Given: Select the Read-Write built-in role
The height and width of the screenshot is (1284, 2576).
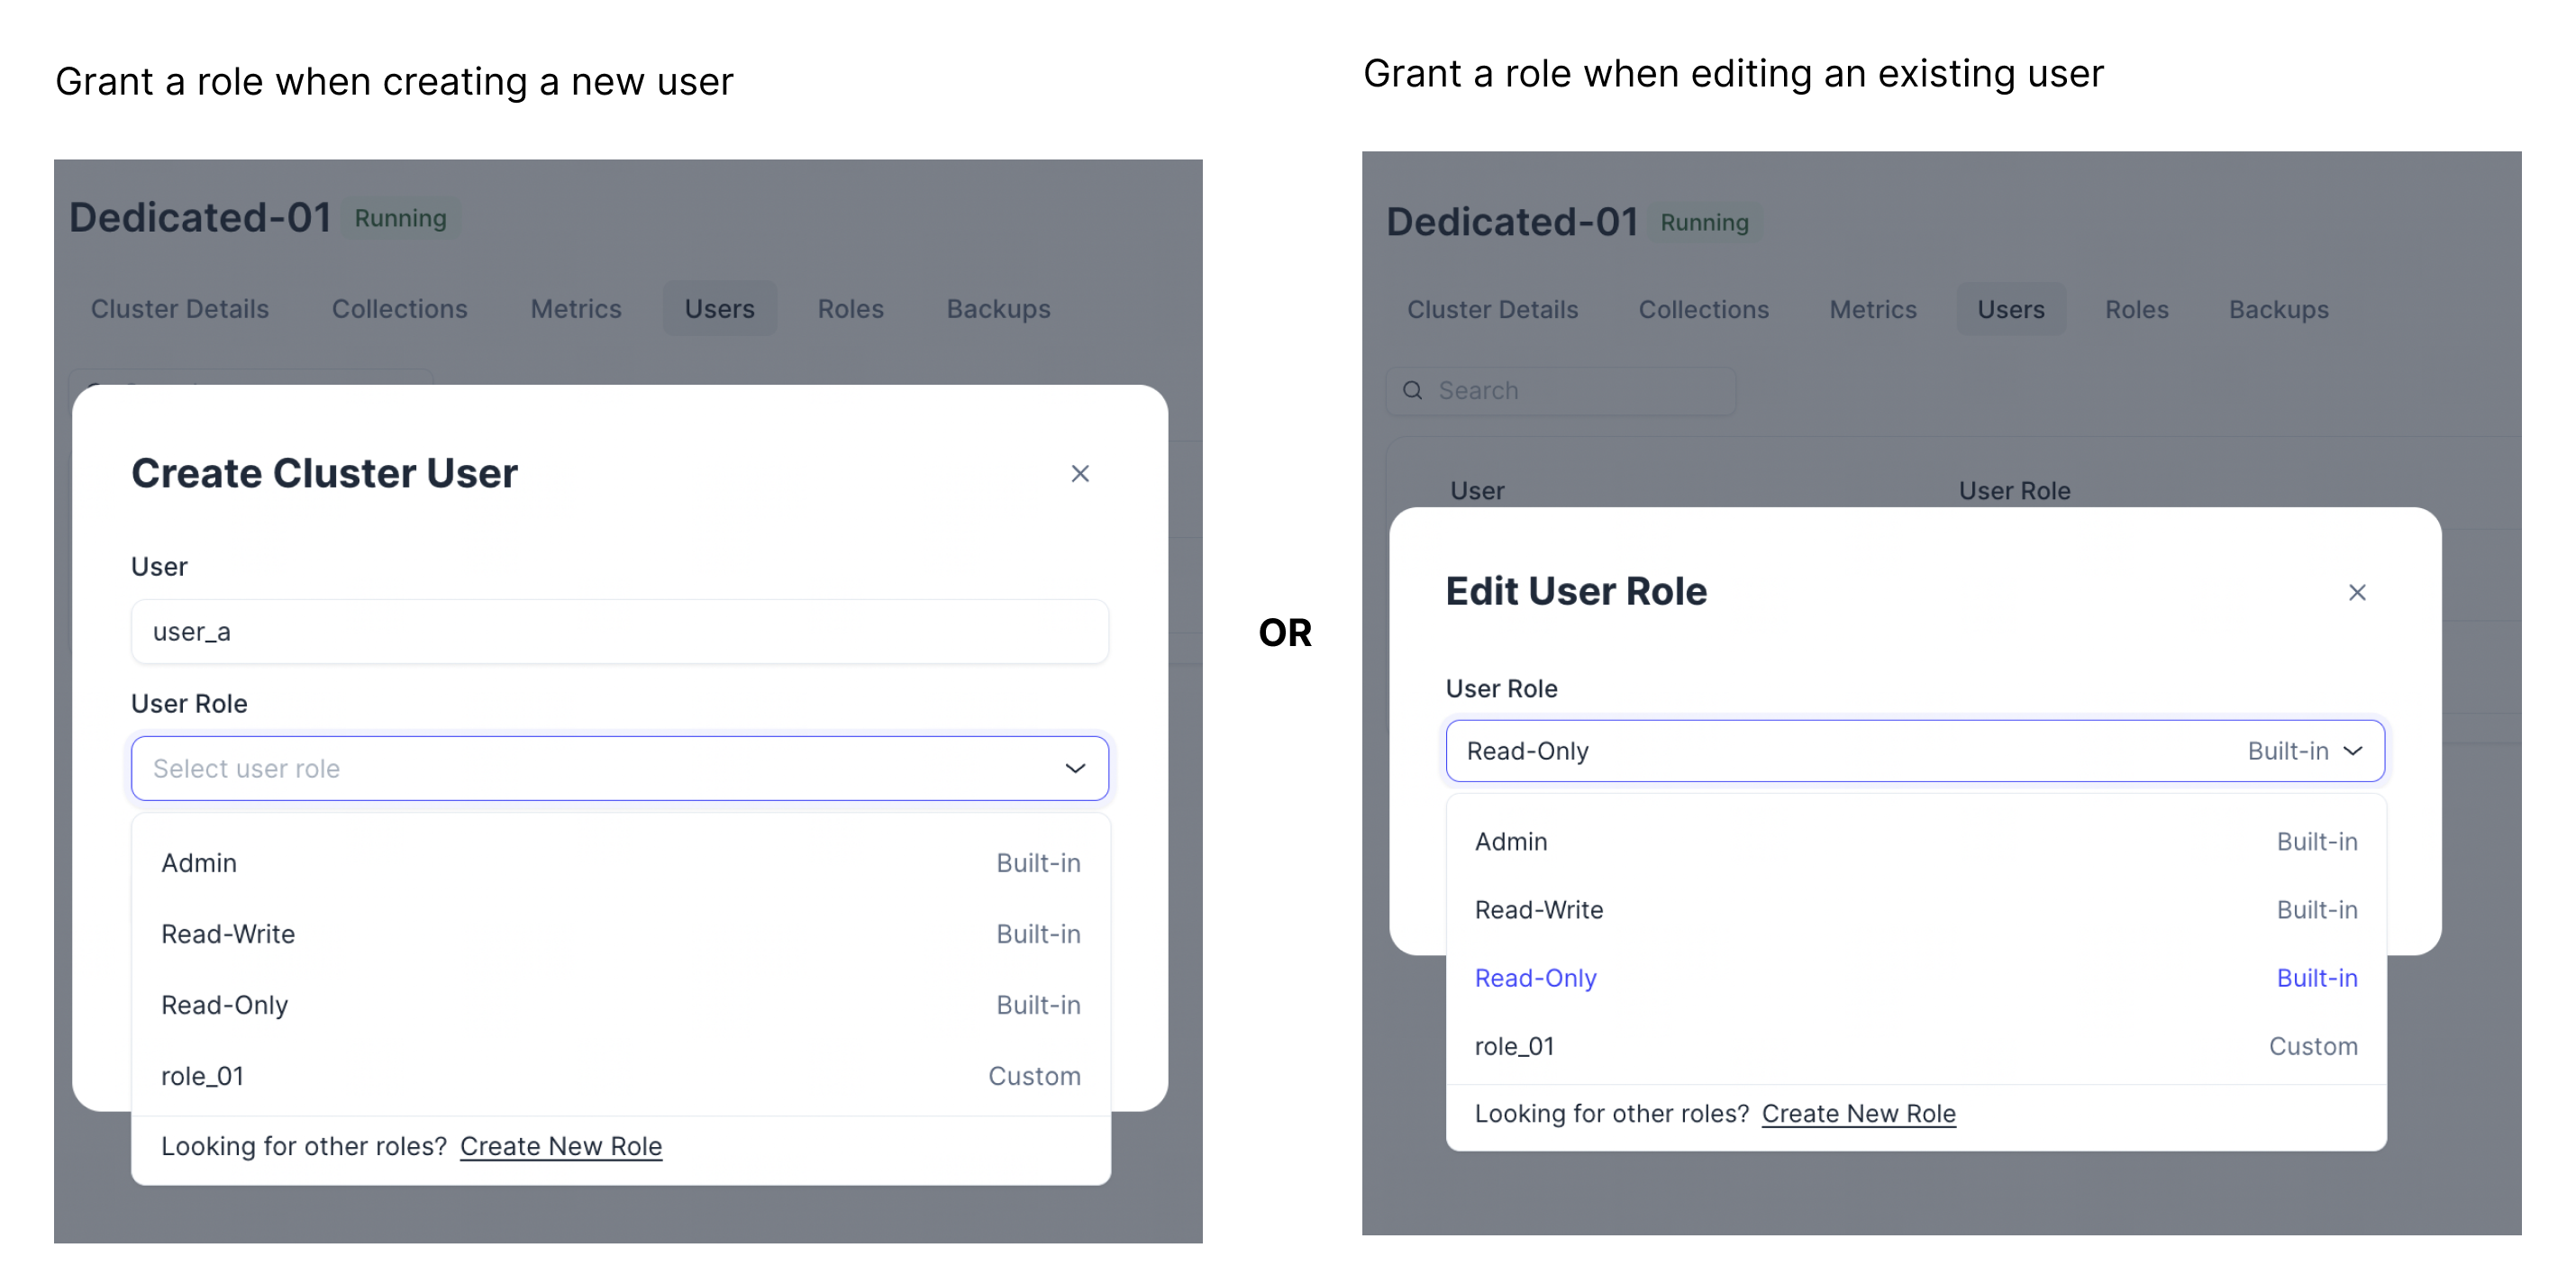Looking at the screenshot, I should tap(228, 933).
